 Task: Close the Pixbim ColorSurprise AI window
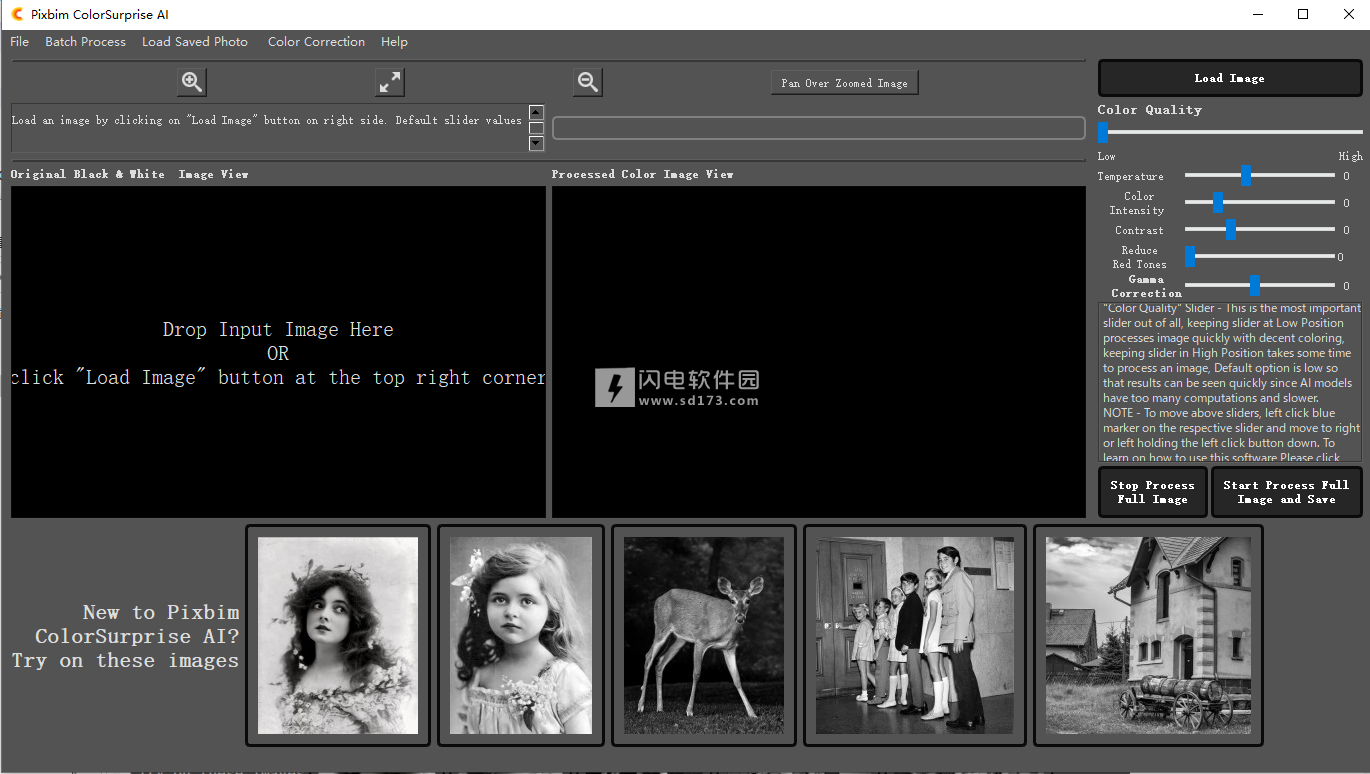(1347, 14)
